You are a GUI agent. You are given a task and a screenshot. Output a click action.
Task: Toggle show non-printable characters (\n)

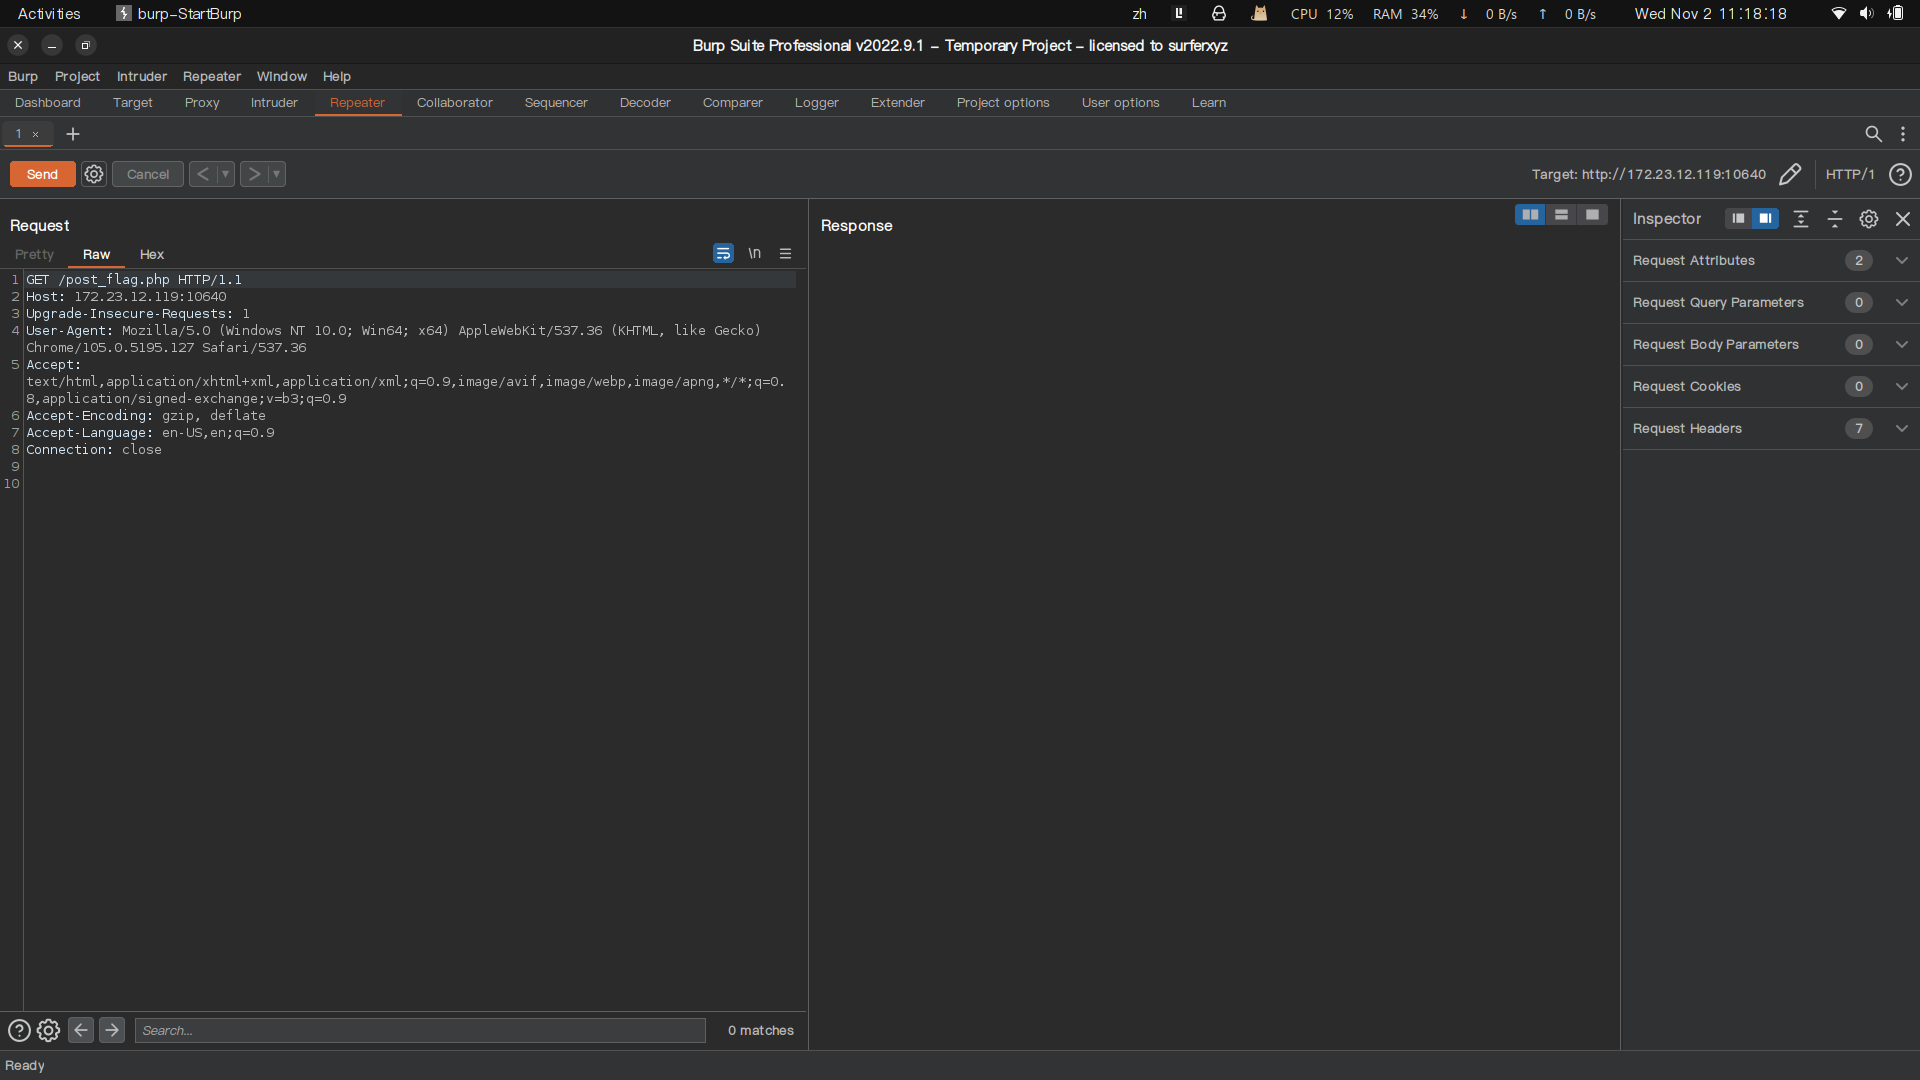tap(755, 254)
